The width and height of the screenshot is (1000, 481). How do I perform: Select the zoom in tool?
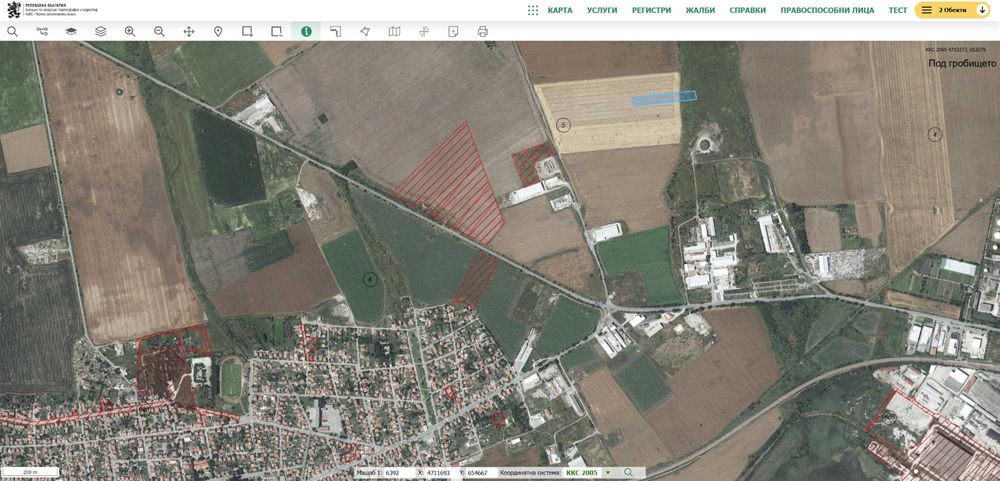(x=130, y=31)
